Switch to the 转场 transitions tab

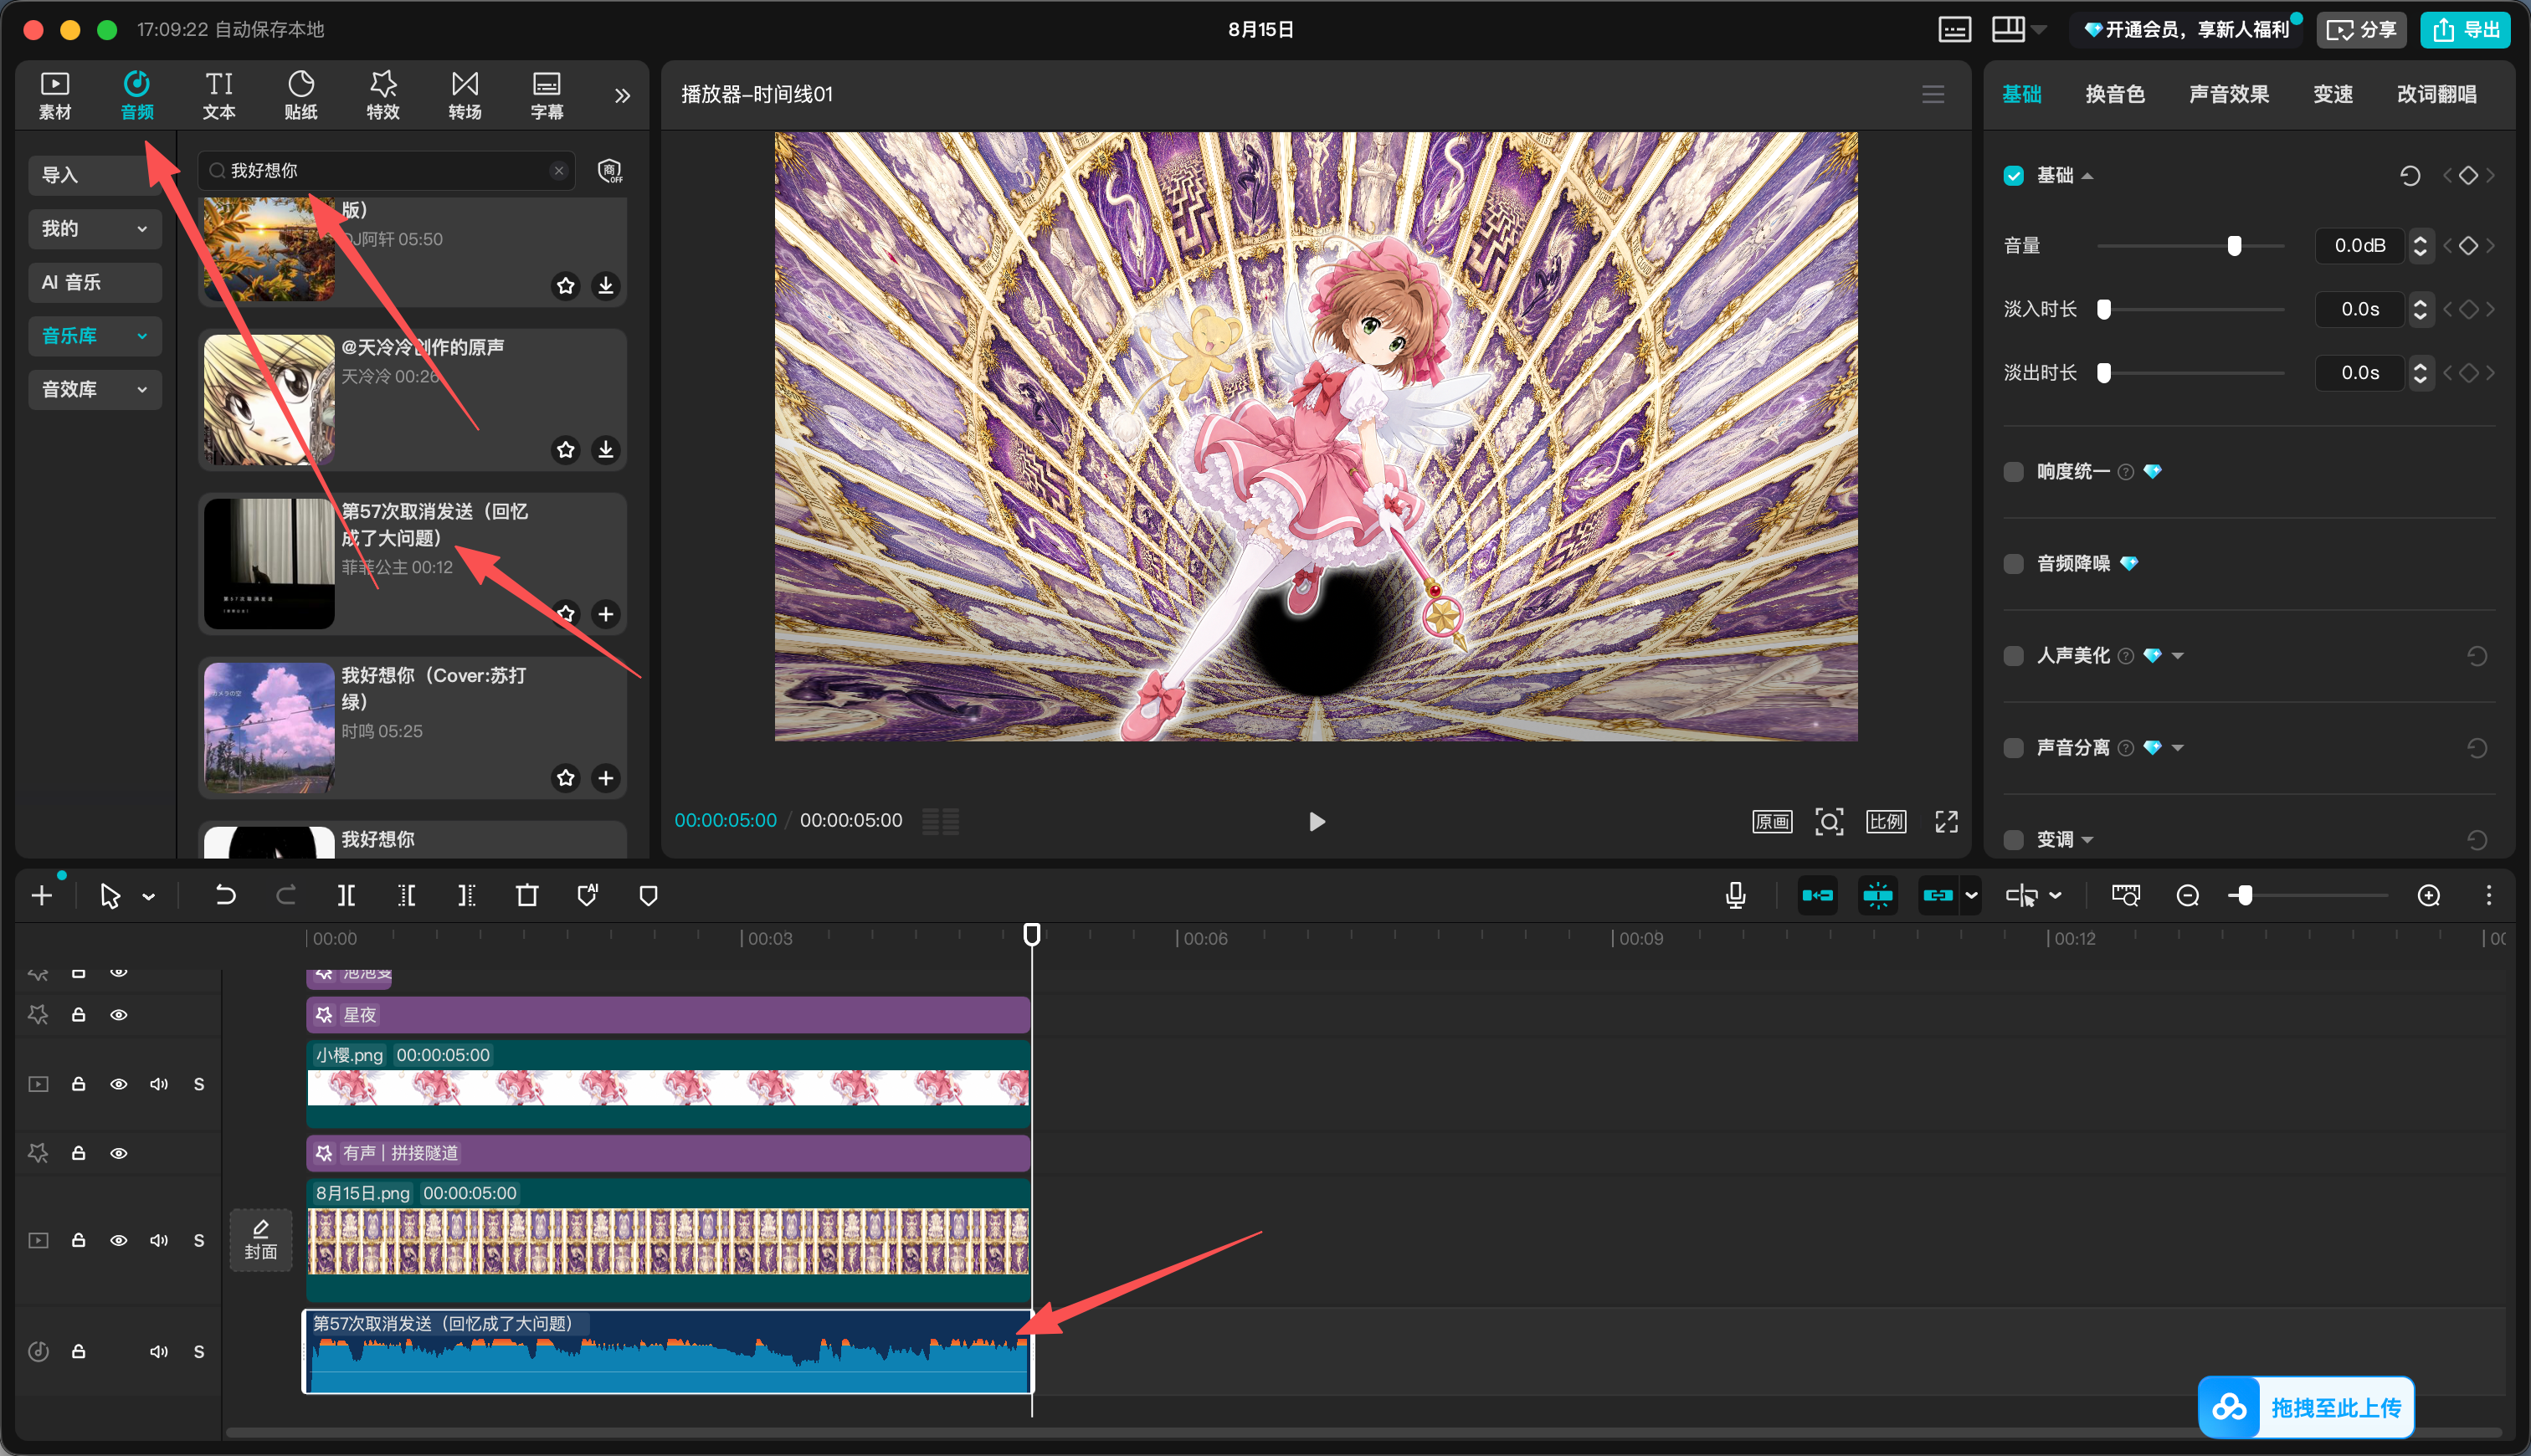465,95
